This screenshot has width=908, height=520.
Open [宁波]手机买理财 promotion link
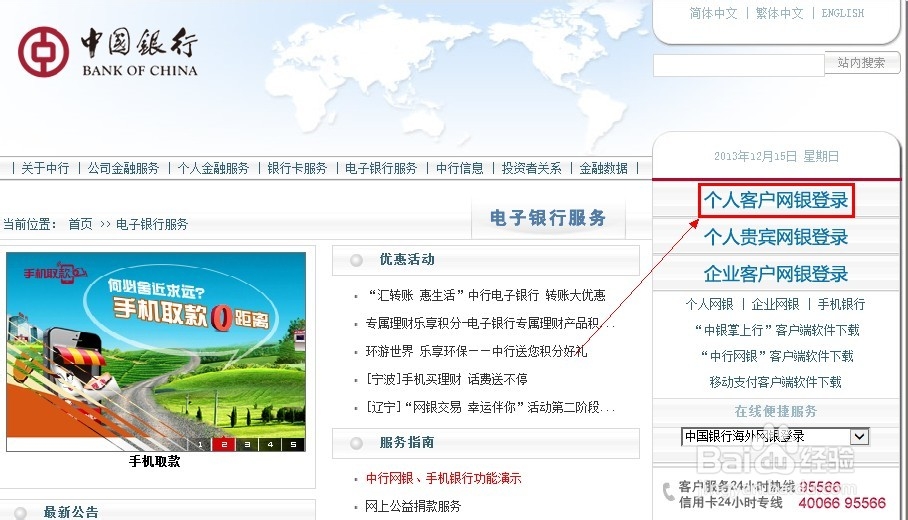pyautogui.click(x=446, y=380)
